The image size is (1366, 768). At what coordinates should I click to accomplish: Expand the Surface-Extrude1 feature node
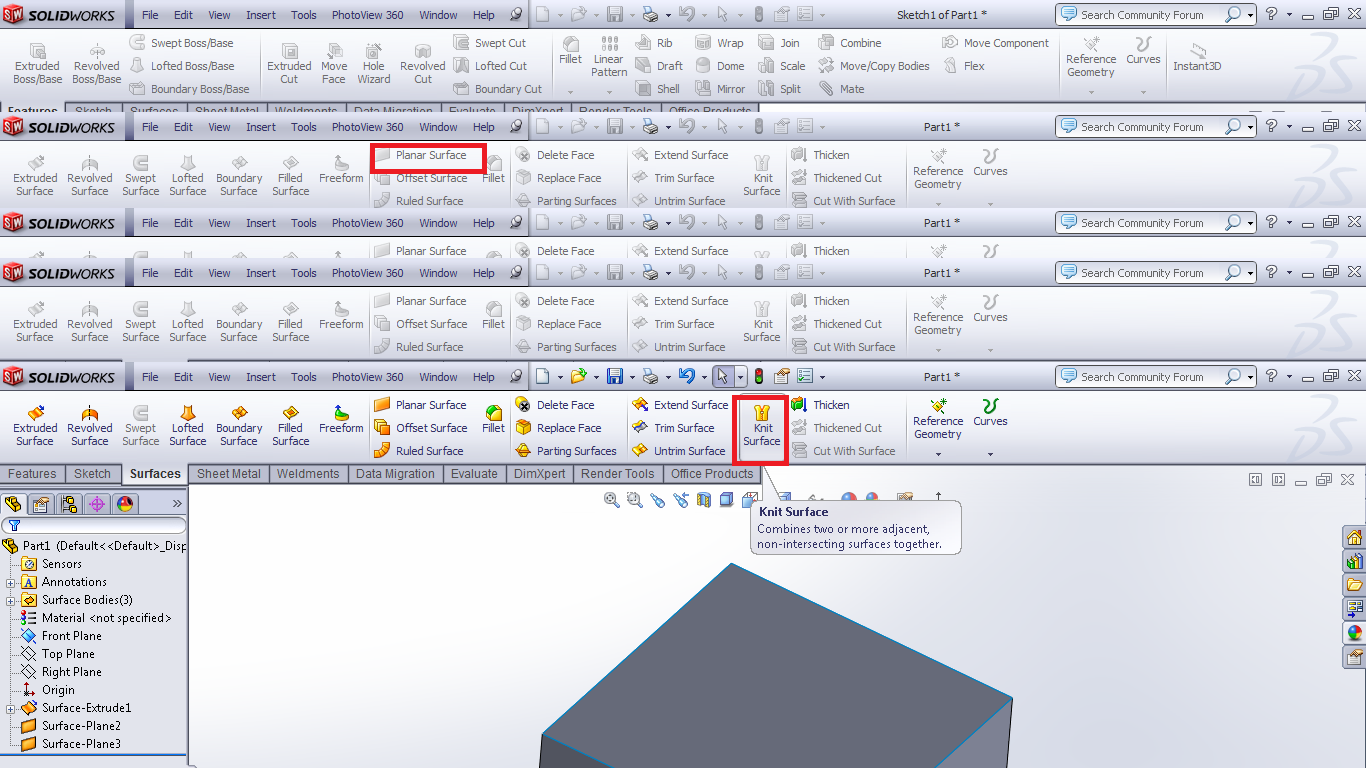[x=11, y=708]
